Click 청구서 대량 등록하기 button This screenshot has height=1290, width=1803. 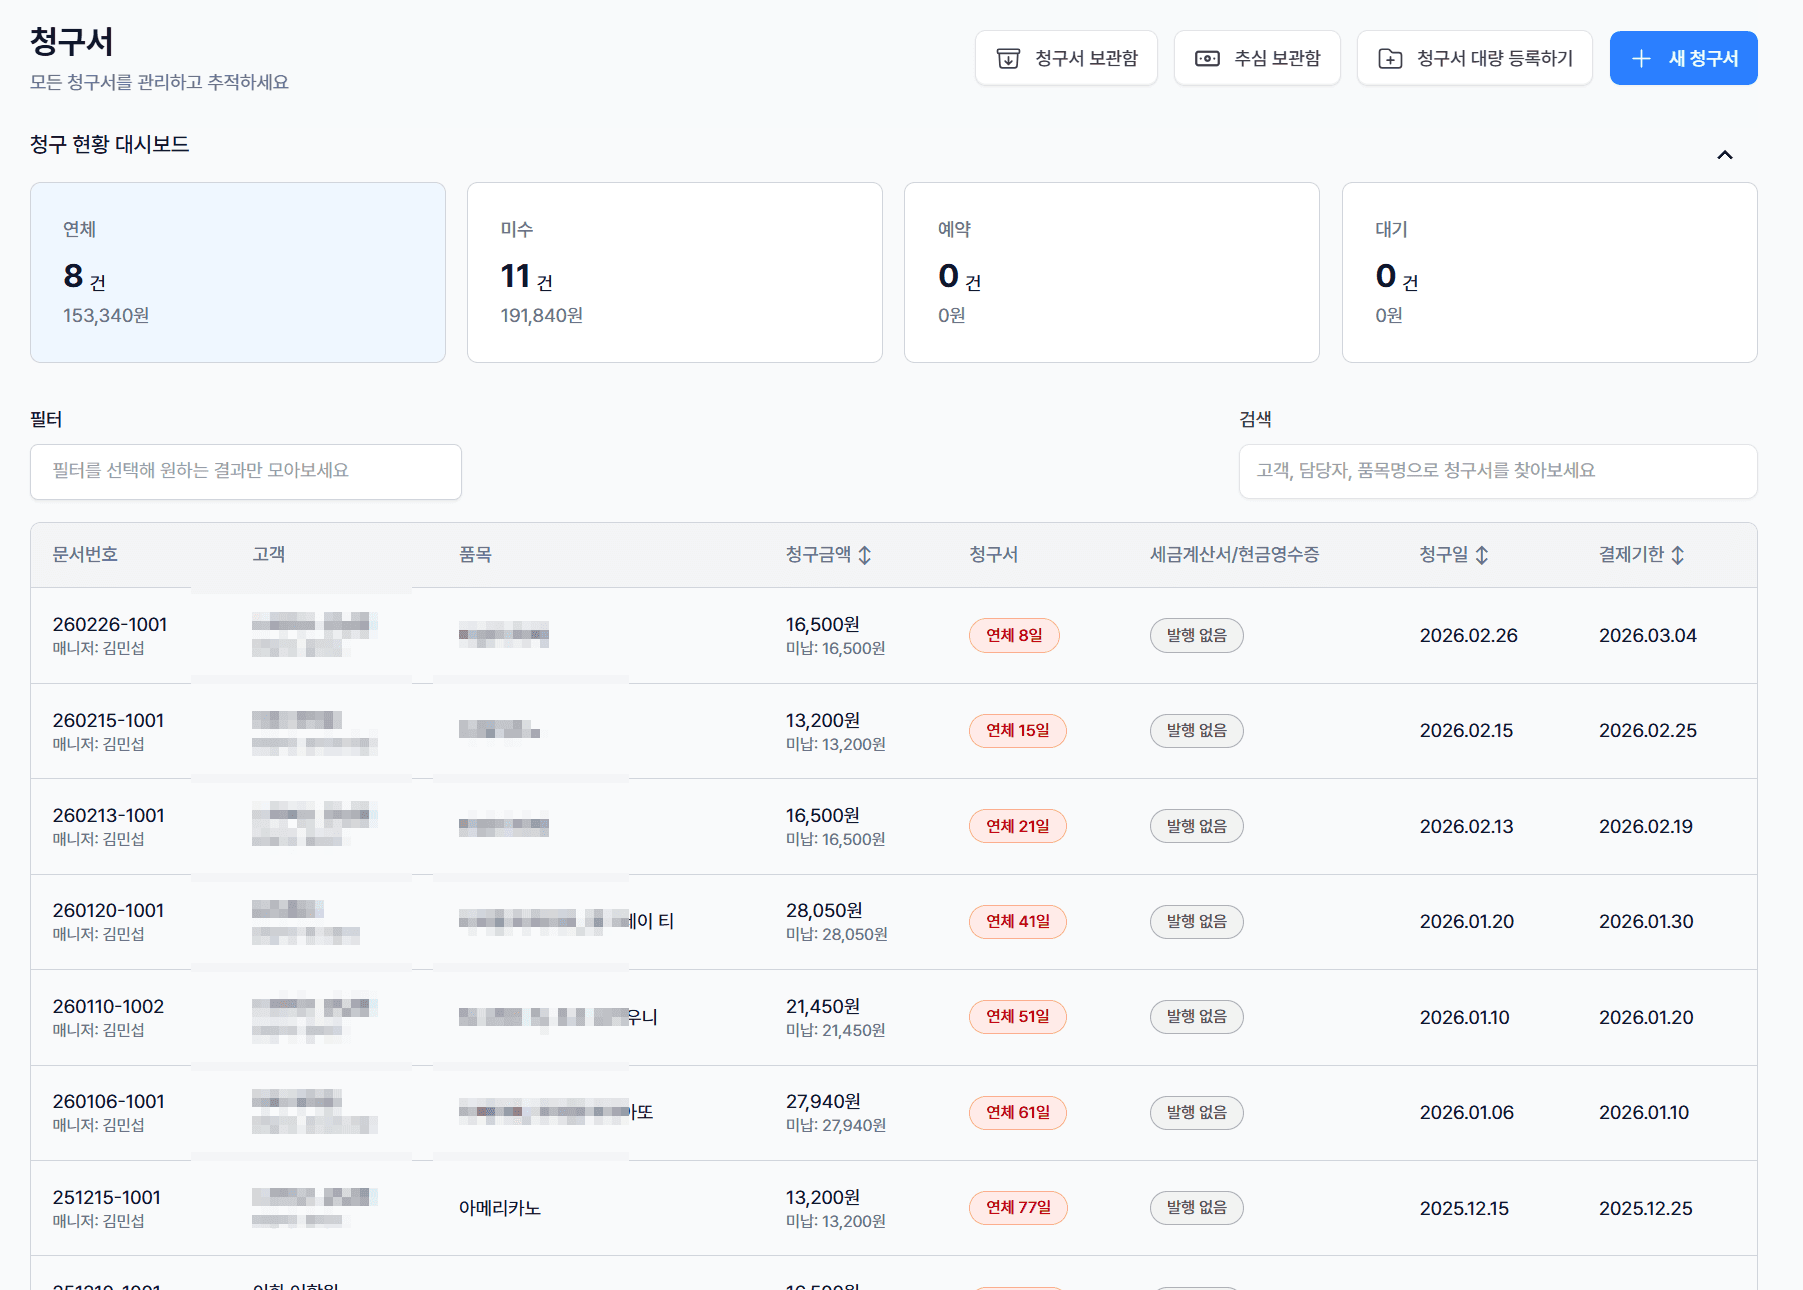tap(1475, 58)
